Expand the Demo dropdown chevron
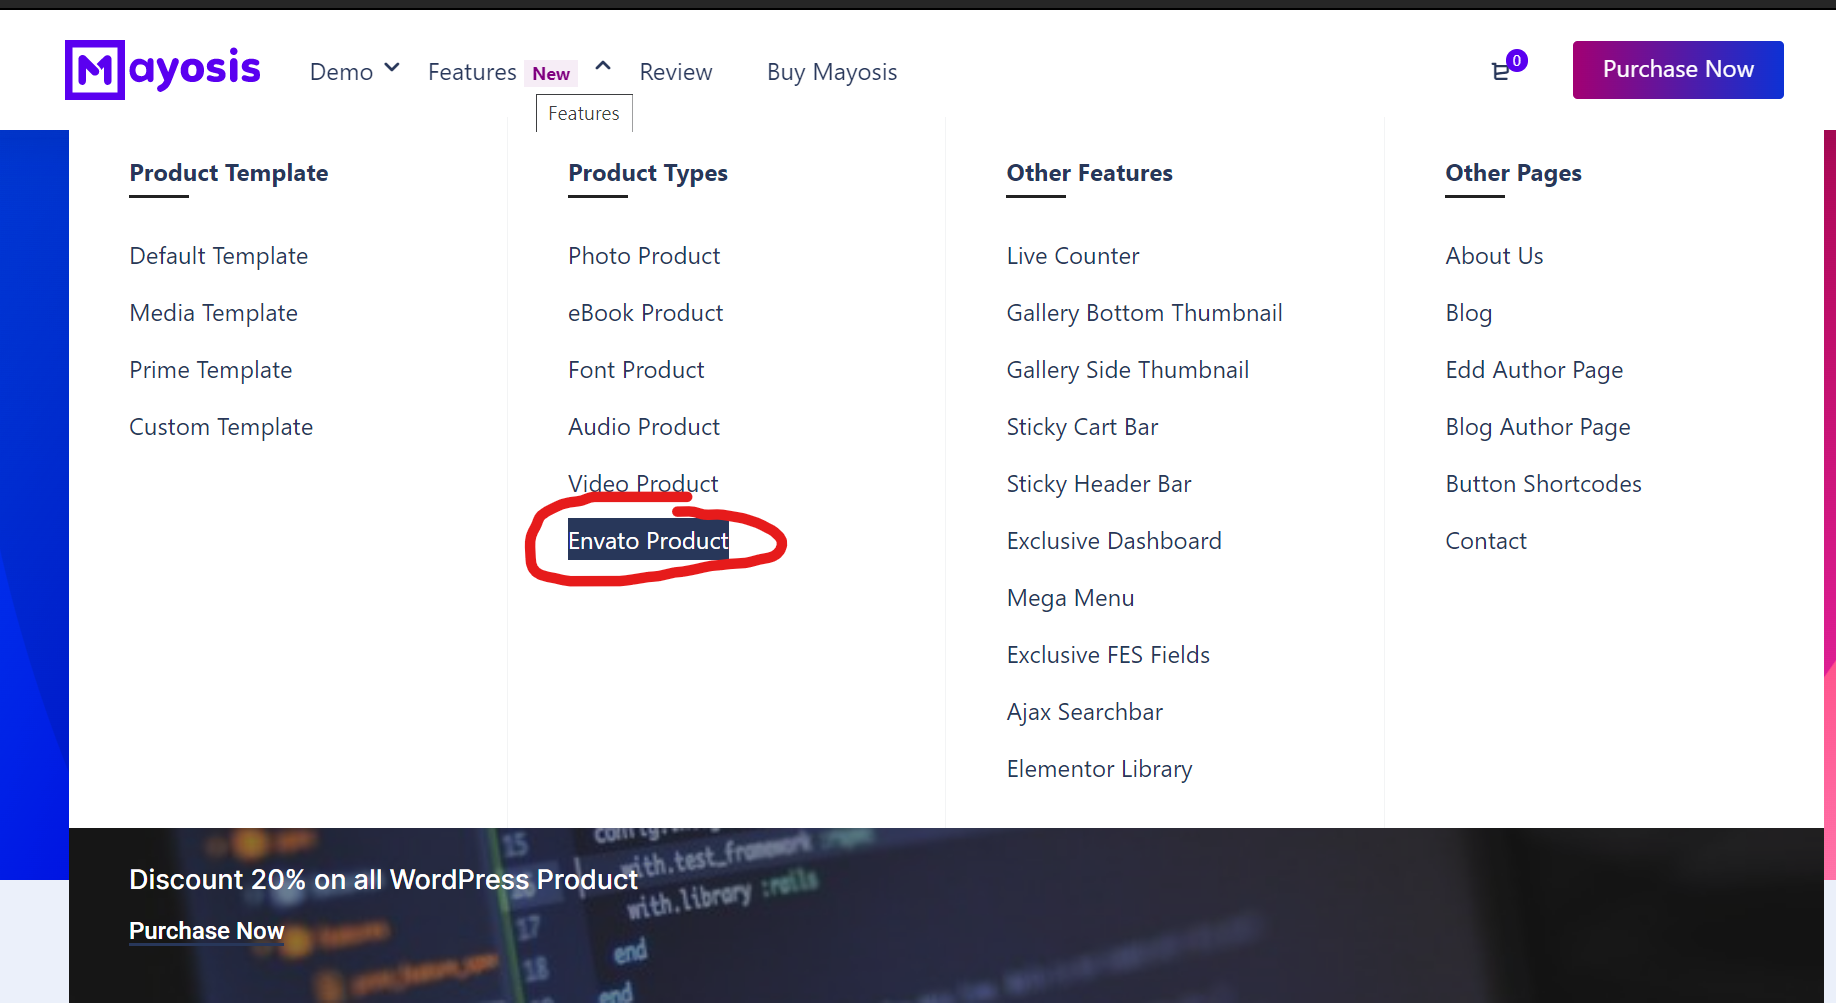Viewport: 1836px width, 1003px height. pyautogui.click(x=392, y=68)
